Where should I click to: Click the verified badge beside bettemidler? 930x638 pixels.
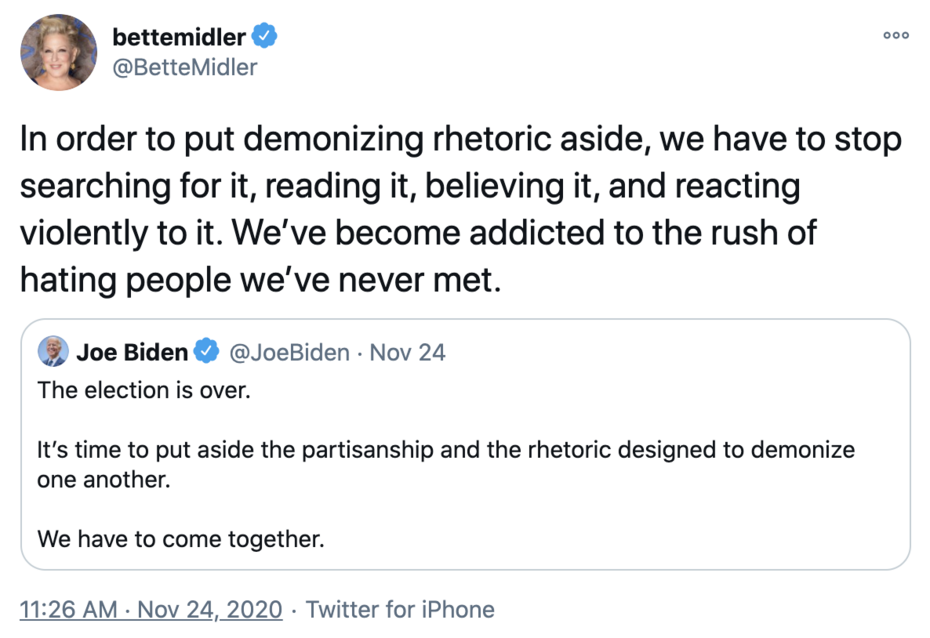265,38
